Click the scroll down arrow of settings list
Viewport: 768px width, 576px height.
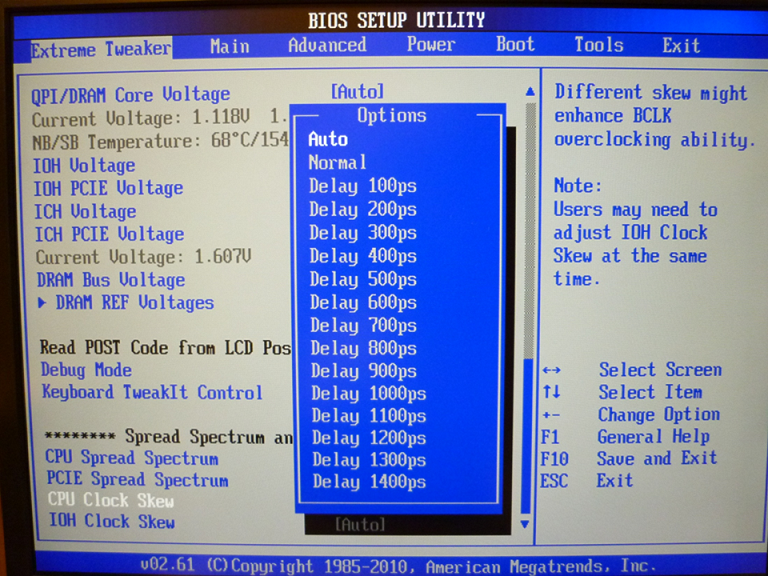coord(525,525)
